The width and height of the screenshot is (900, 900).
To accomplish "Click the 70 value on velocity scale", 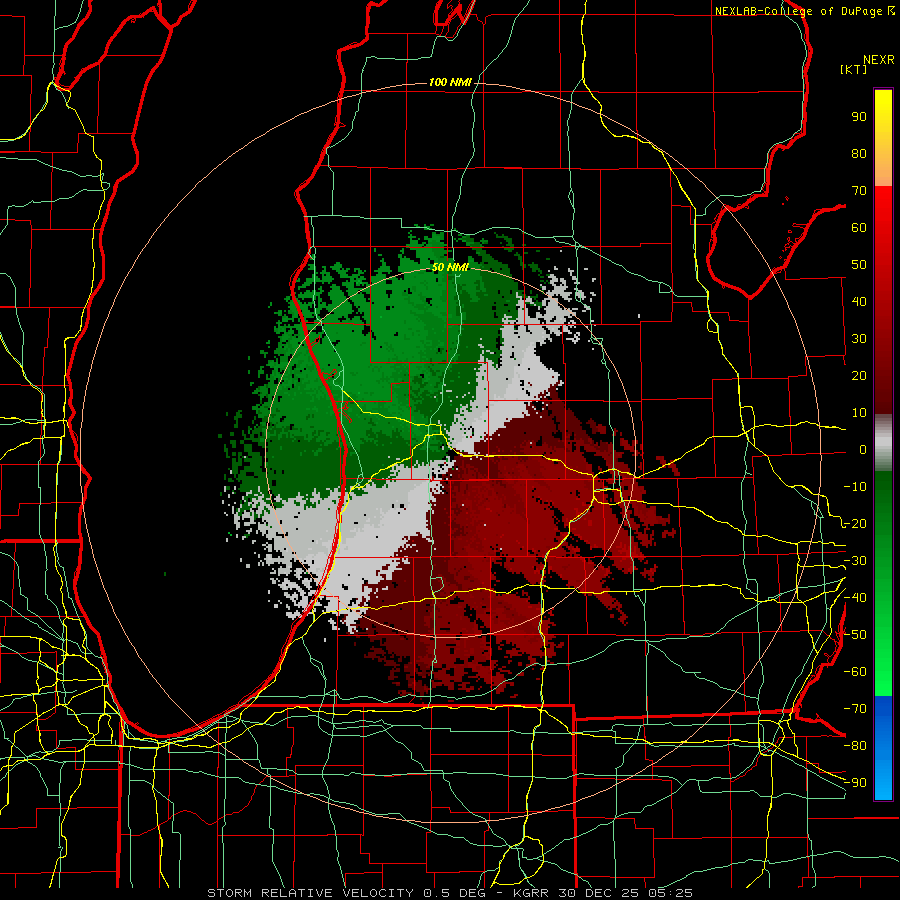I will [x=859, y=191].
